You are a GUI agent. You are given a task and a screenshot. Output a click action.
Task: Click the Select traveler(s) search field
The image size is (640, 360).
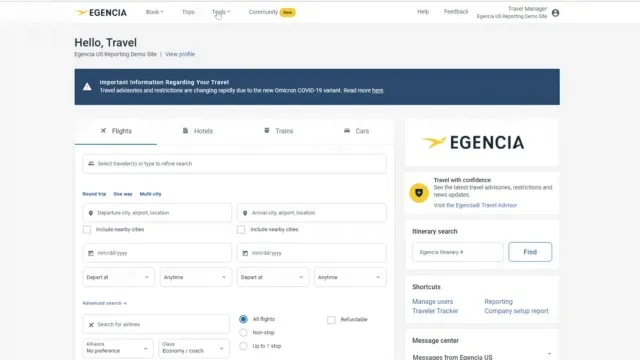click(x=234, y=164)
